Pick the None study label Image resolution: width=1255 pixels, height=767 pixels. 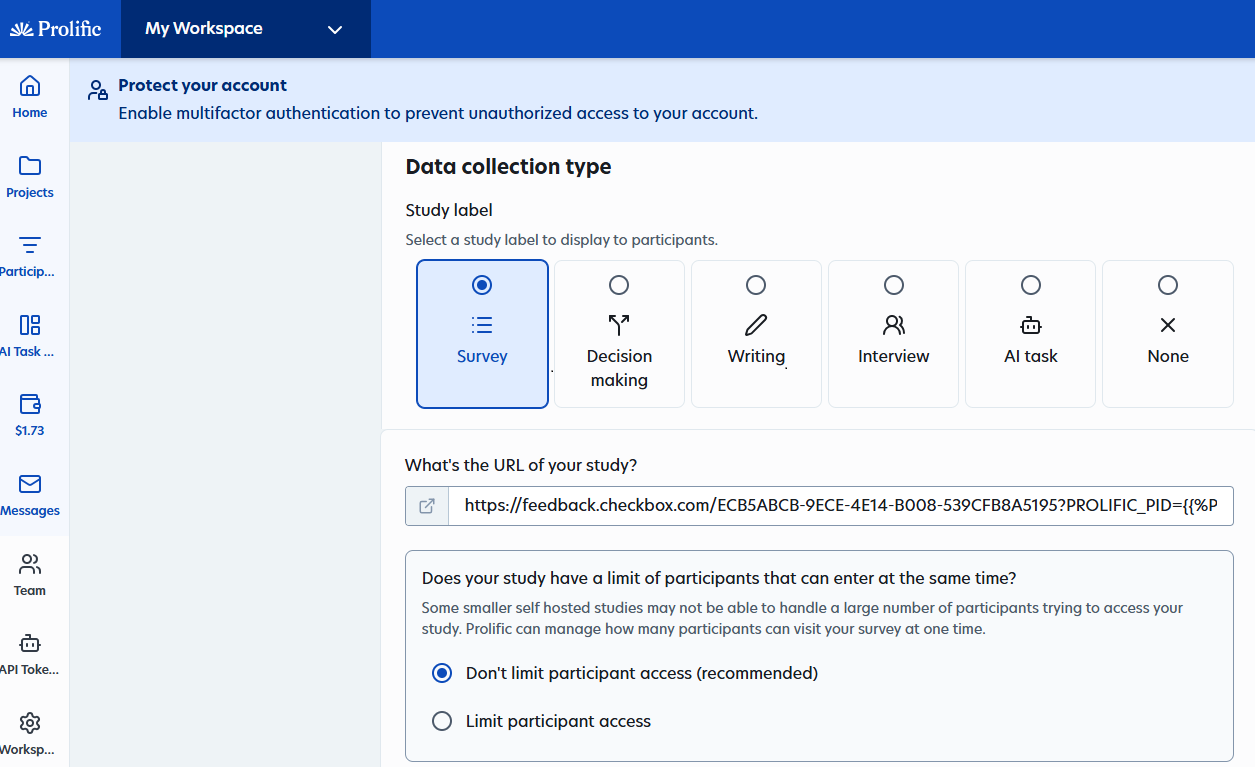tap(1167, 334)
